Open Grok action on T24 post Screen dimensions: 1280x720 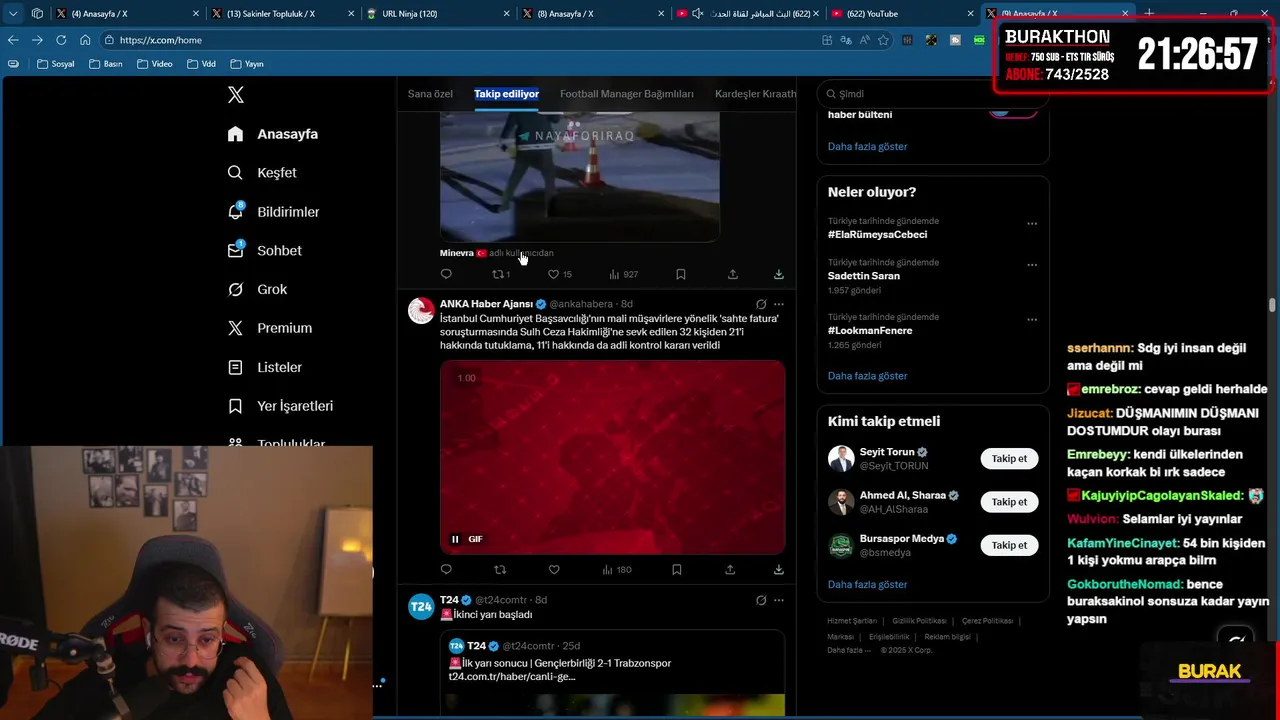761,600
